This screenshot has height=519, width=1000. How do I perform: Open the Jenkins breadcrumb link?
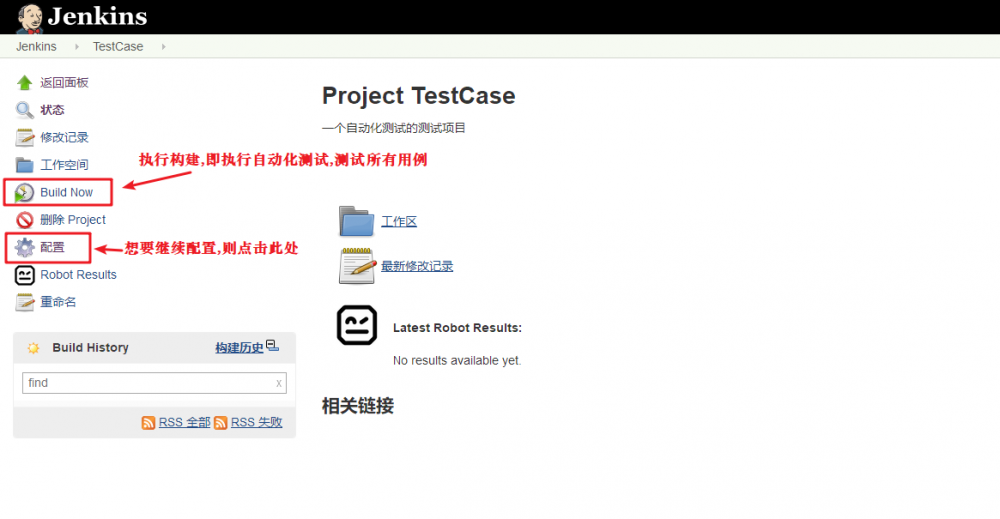point(36,47)
